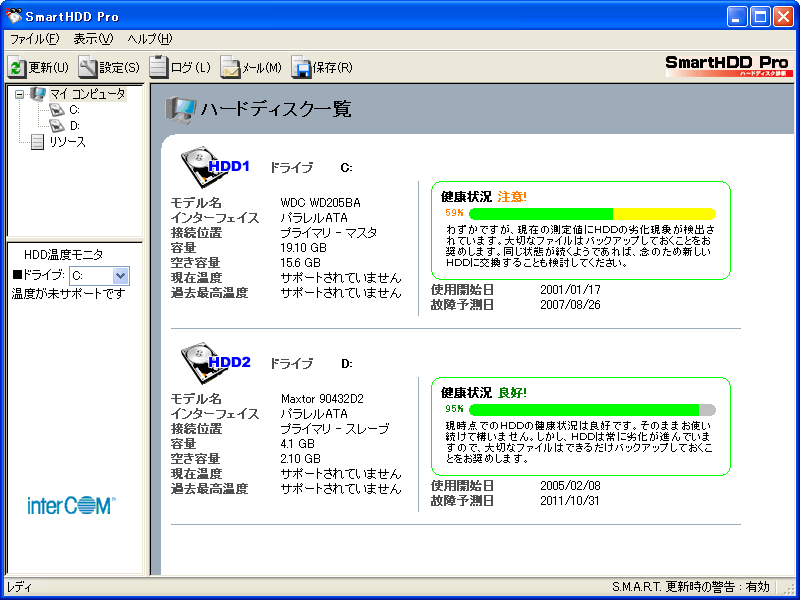Open the ヘルプ(H) menu
Viewport: 800px width, 600px height.
(149, 39)
